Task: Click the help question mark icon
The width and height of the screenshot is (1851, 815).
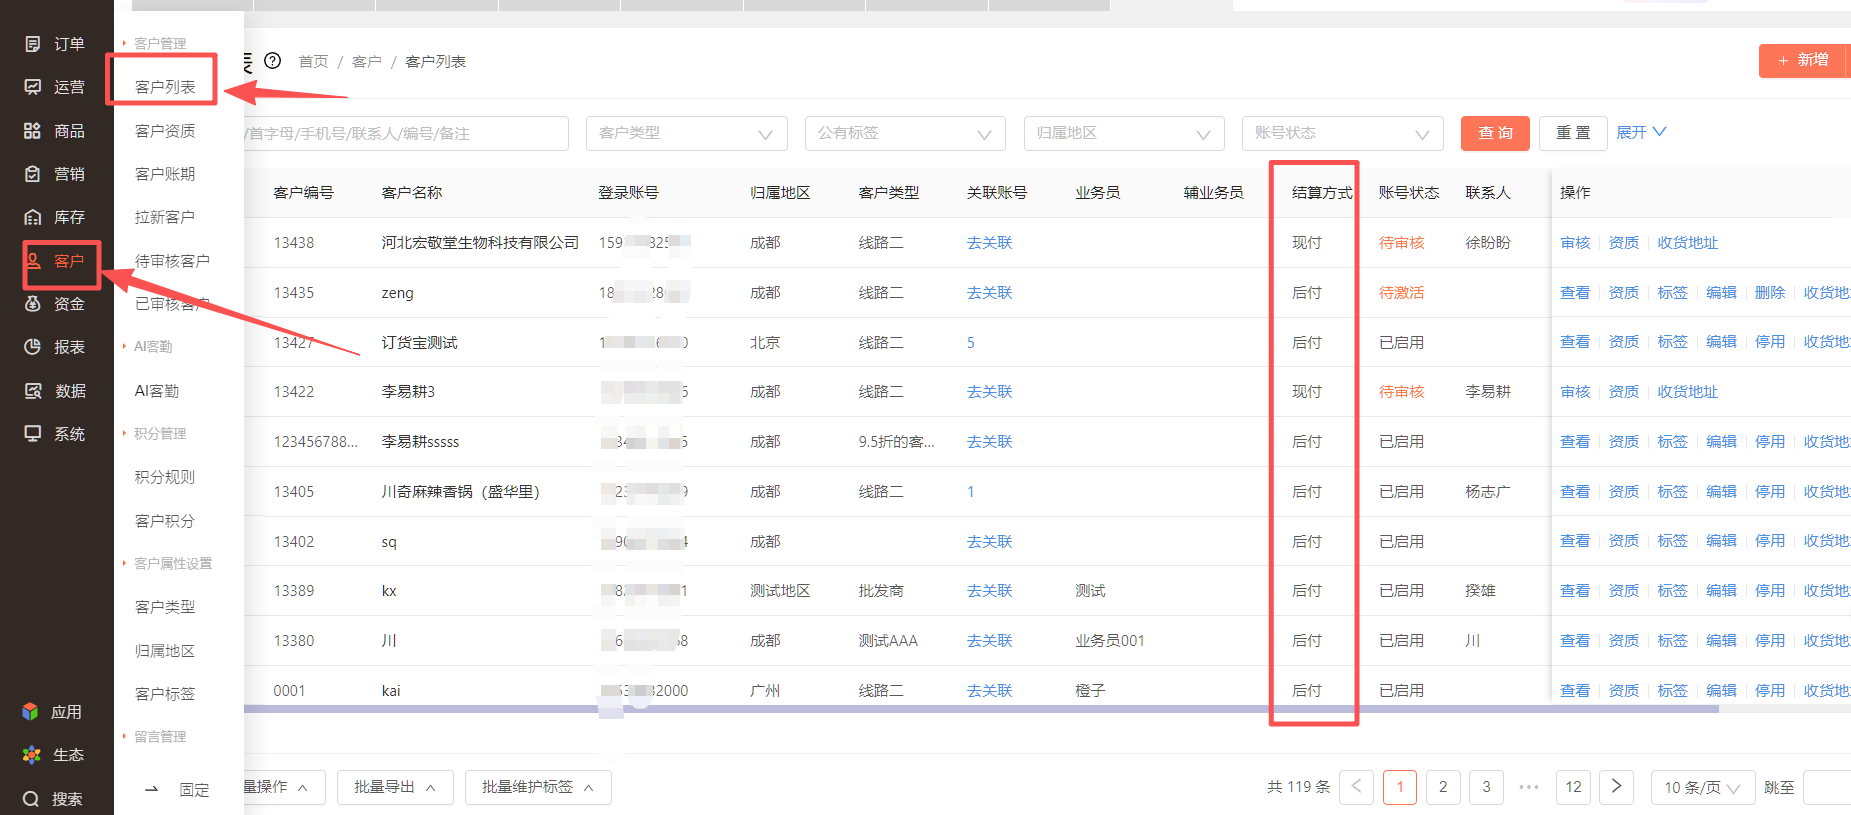Action: click(x=272, y=61)
